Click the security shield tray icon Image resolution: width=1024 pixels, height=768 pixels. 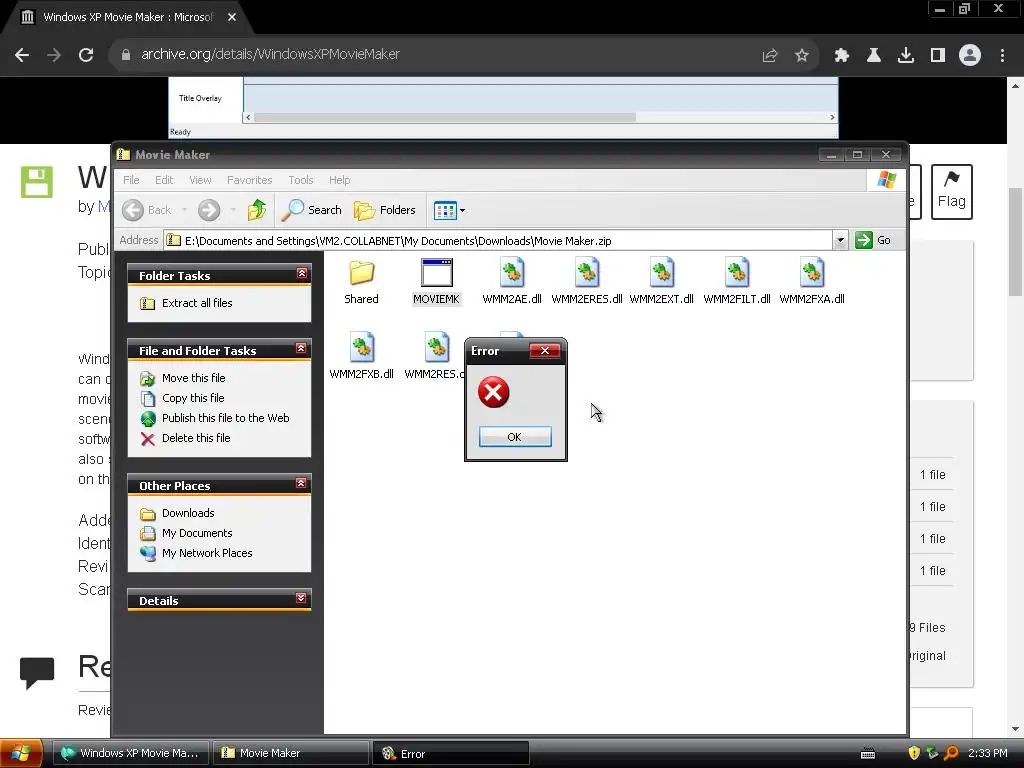click(914, 753)
